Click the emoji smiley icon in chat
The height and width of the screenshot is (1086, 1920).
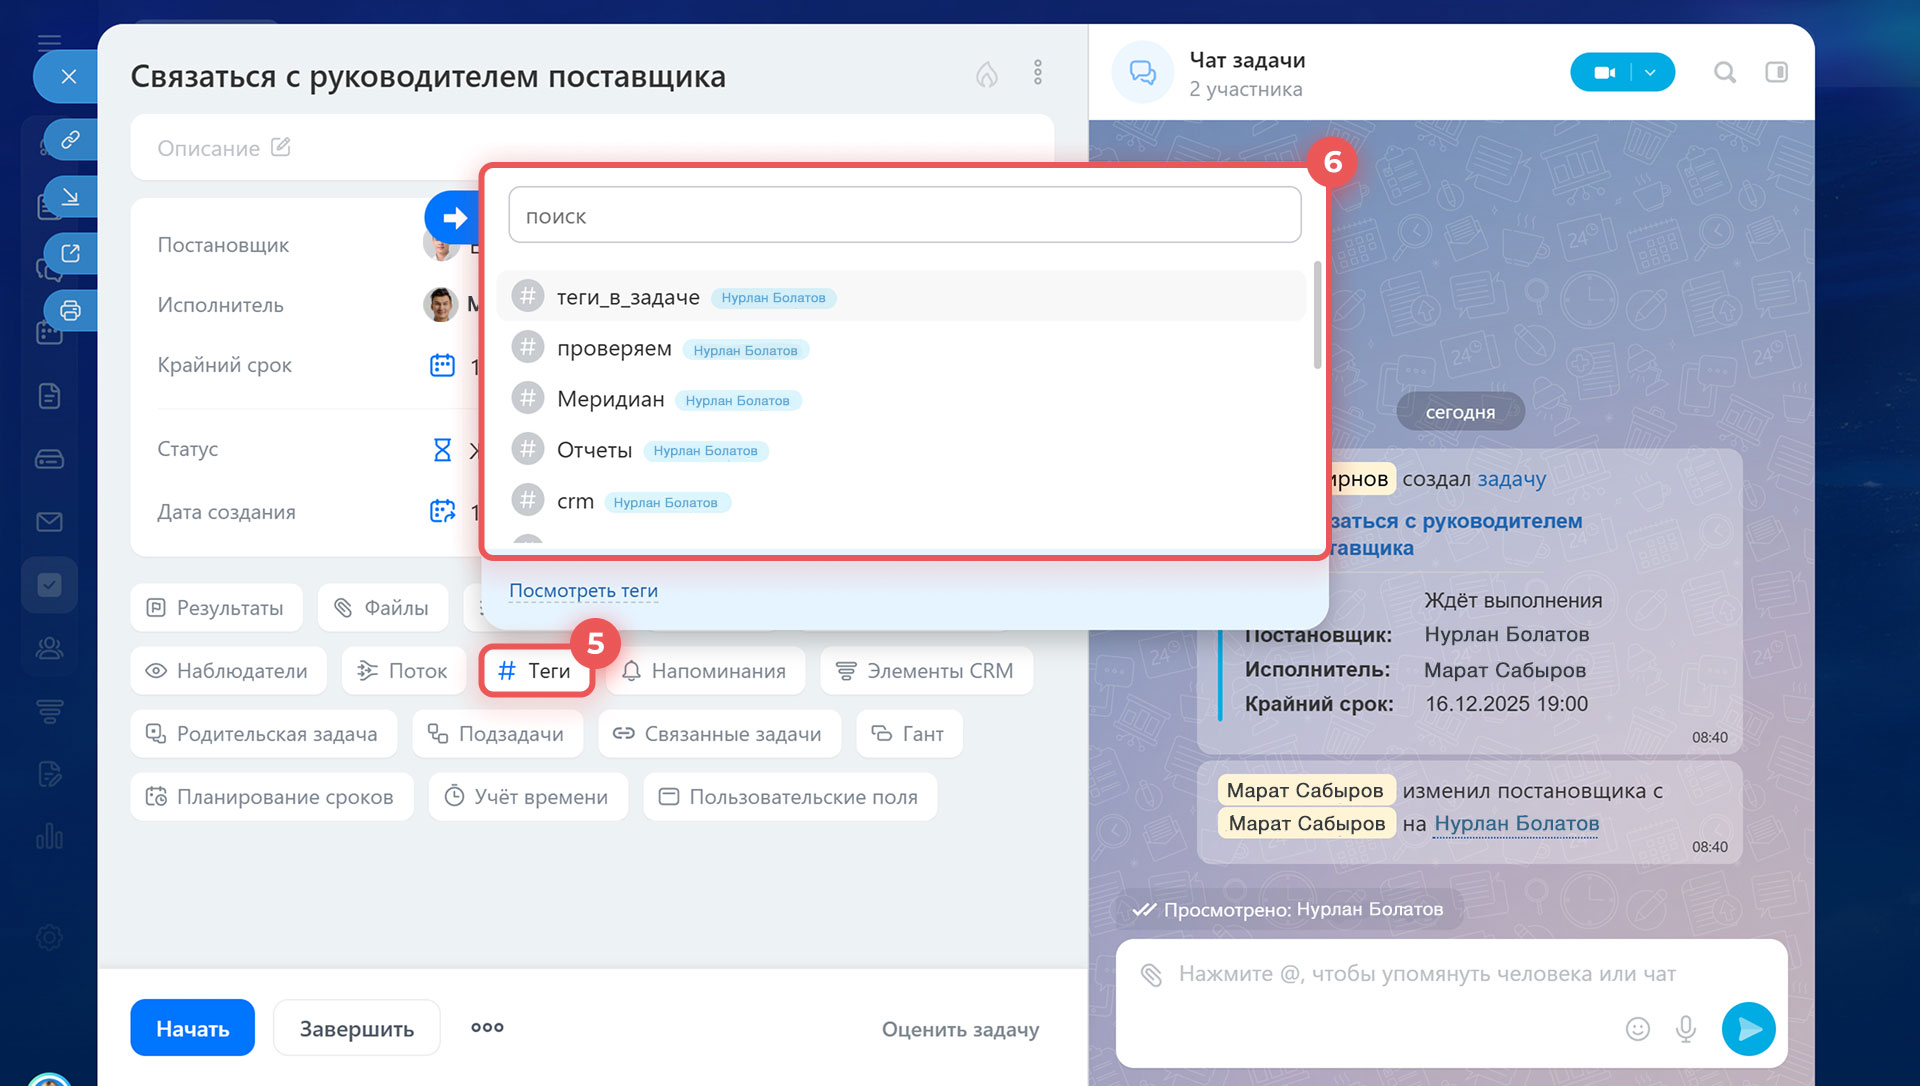(x=1637, y=1029)
